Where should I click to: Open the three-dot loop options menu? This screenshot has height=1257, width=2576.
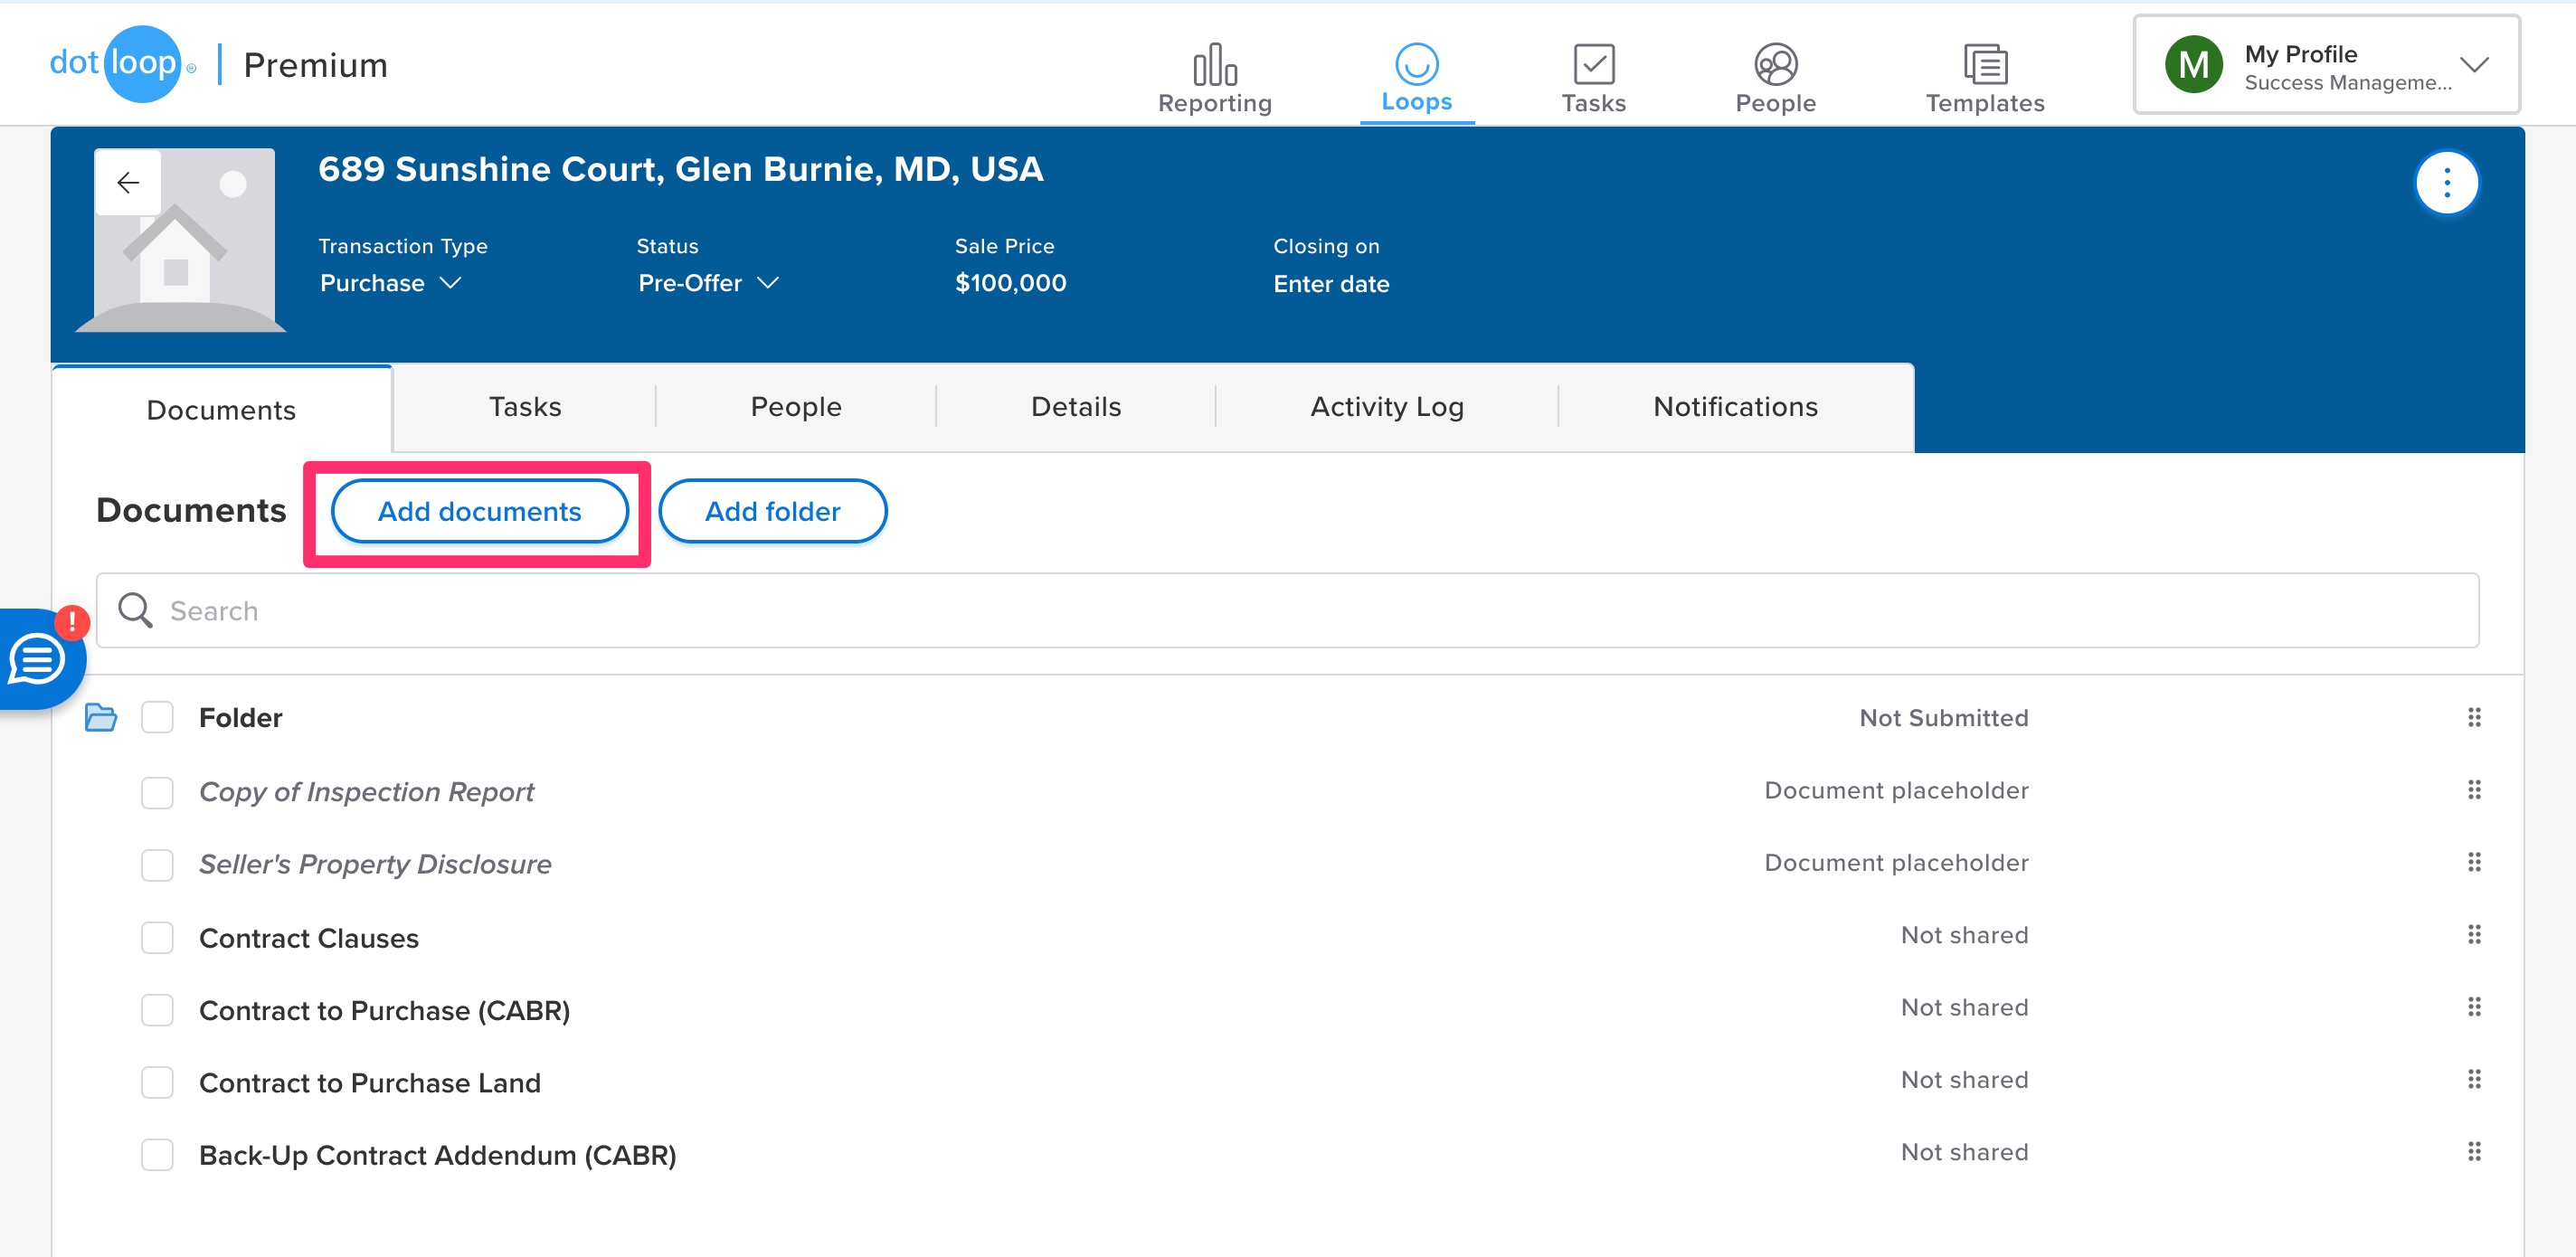coord(2445,183)
